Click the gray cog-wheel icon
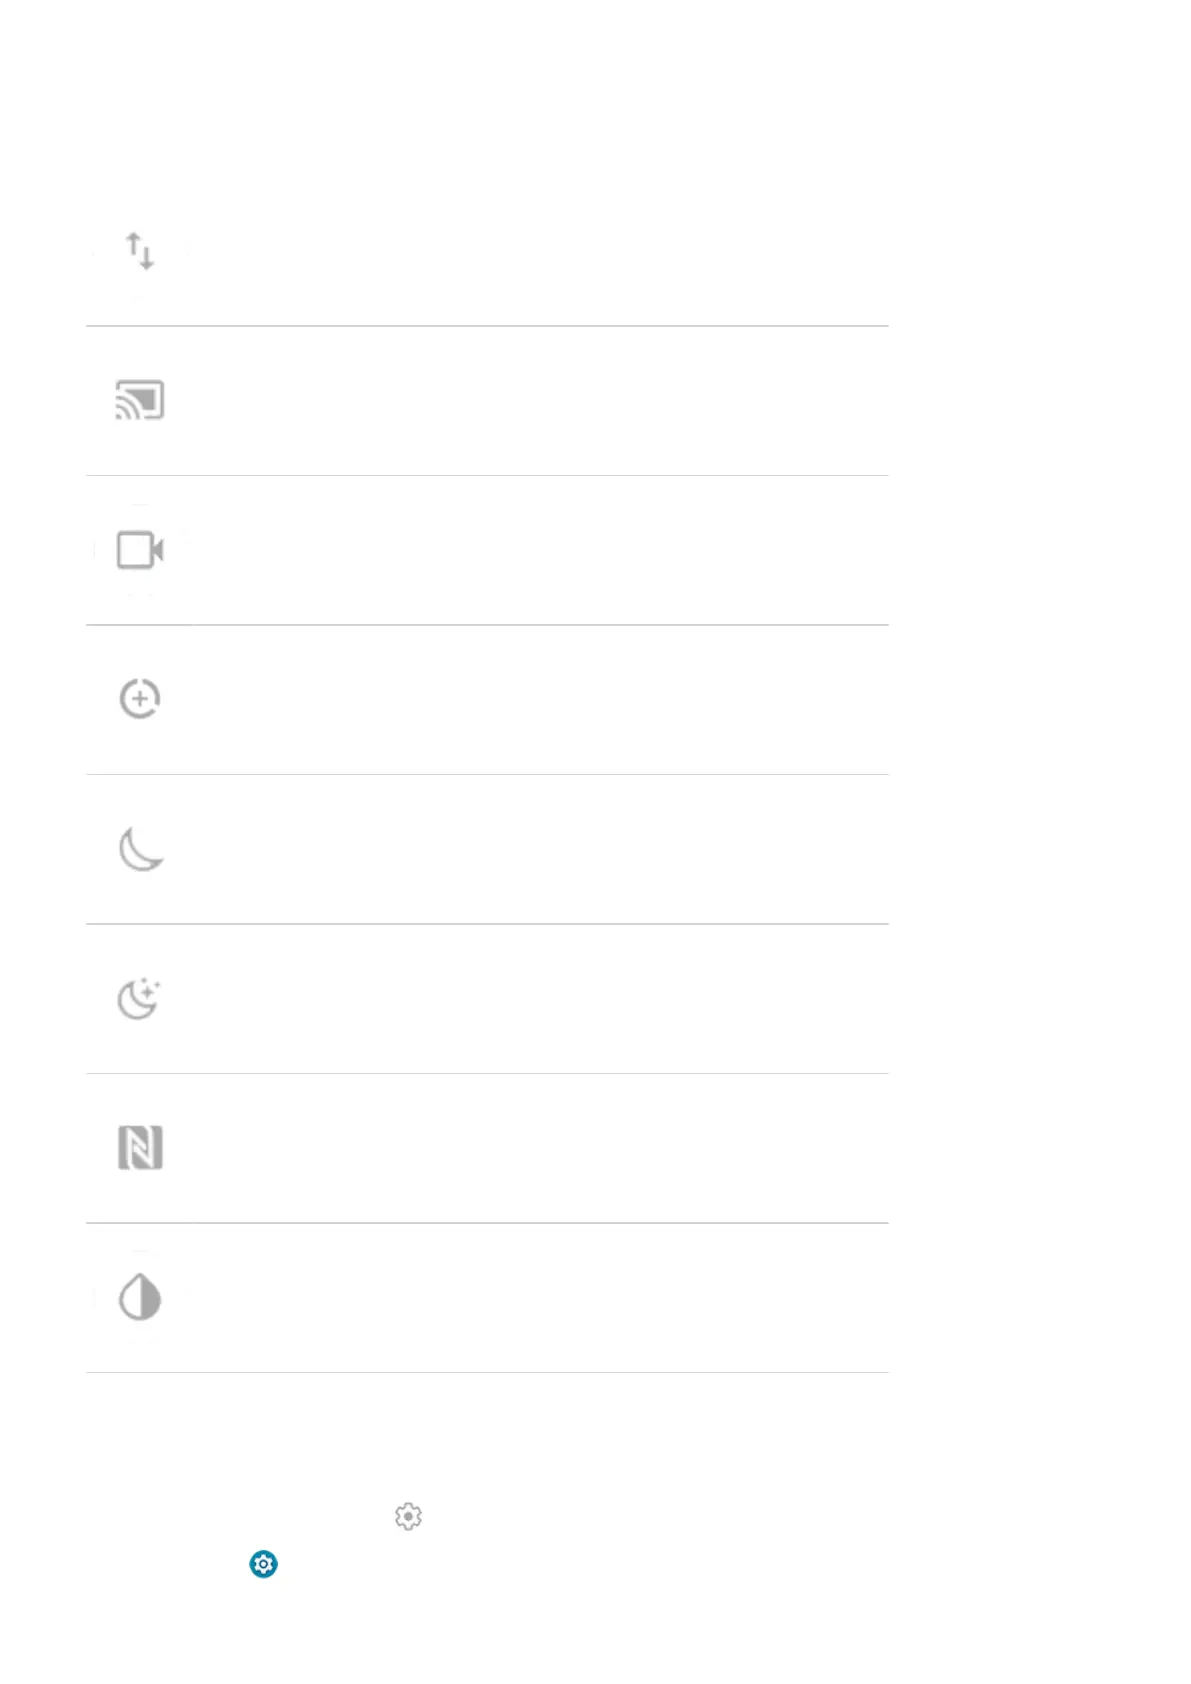 (x=408, y=1516)
